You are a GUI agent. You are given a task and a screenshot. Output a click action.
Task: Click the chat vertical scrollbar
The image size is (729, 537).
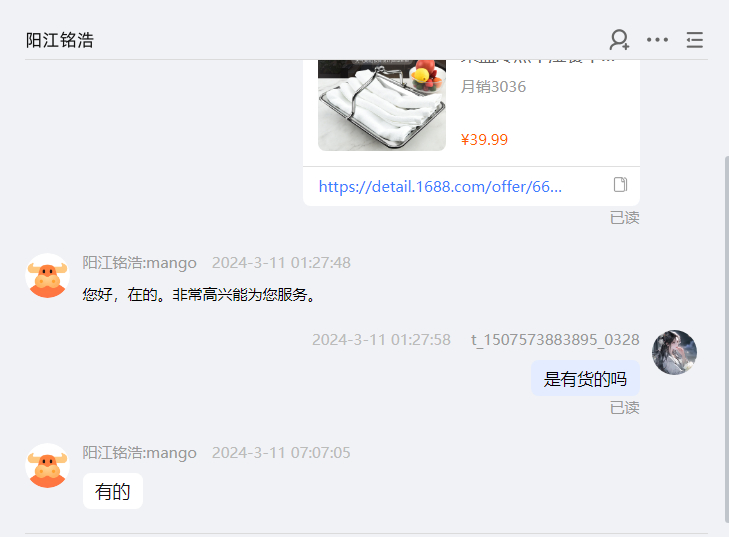(x=726, y=339)
